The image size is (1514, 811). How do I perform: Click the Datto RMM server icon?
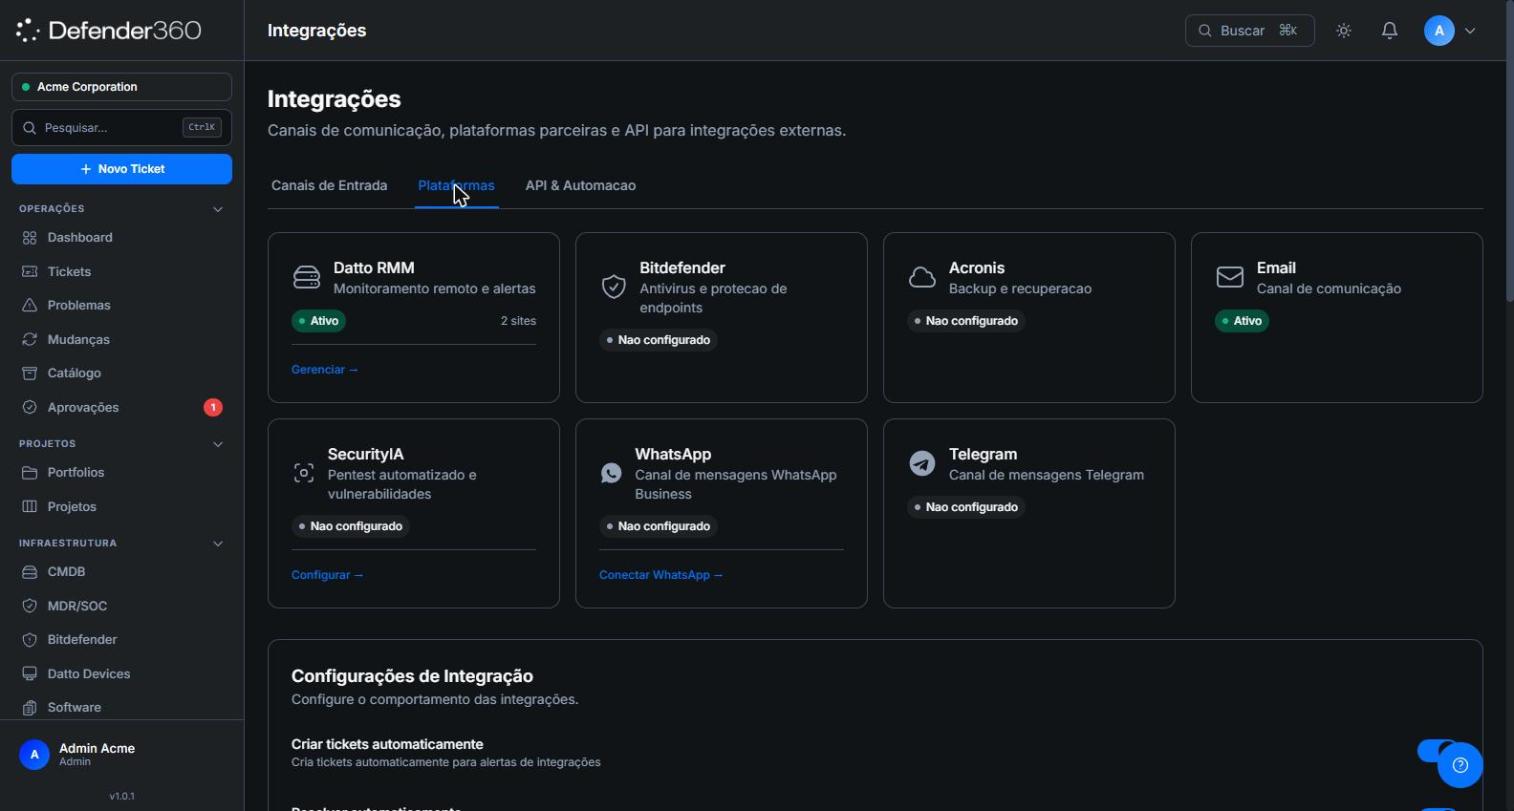[306, 278]
